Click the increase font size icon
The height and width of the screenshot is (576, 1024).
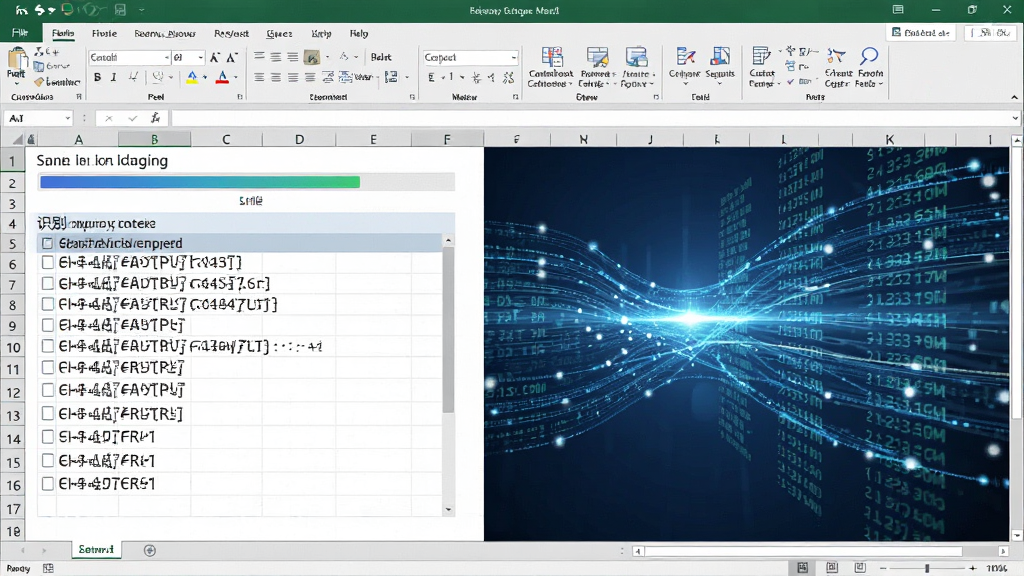[215, 57]
